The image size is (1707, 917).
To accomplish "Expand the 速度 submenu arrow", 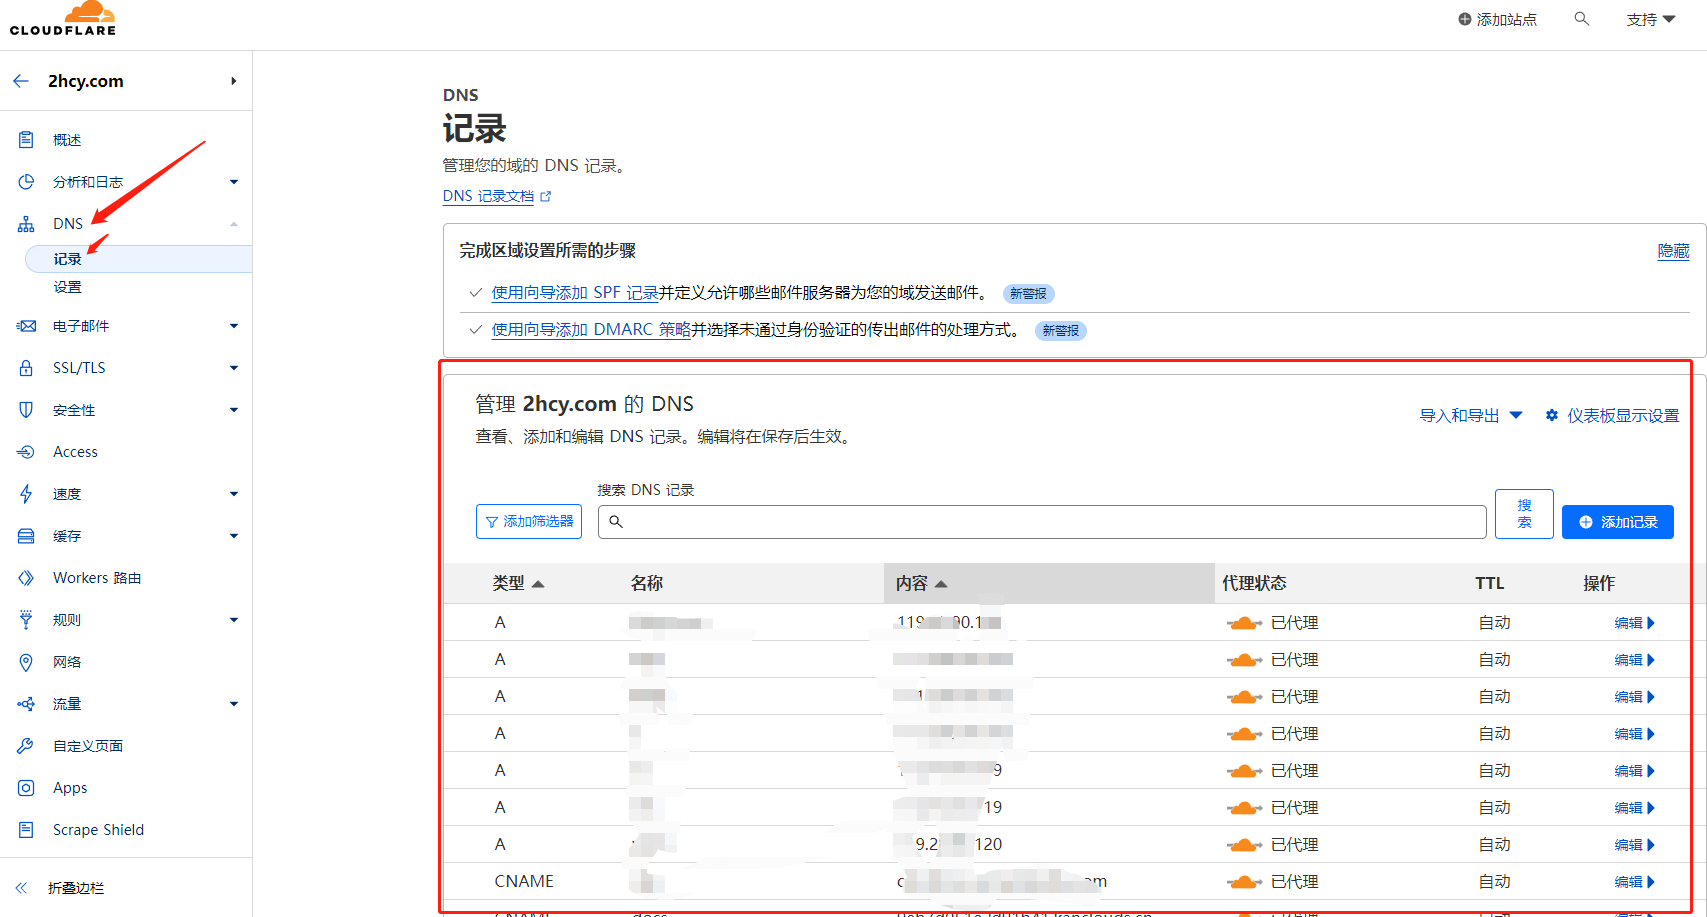I will tap(234, 494).
